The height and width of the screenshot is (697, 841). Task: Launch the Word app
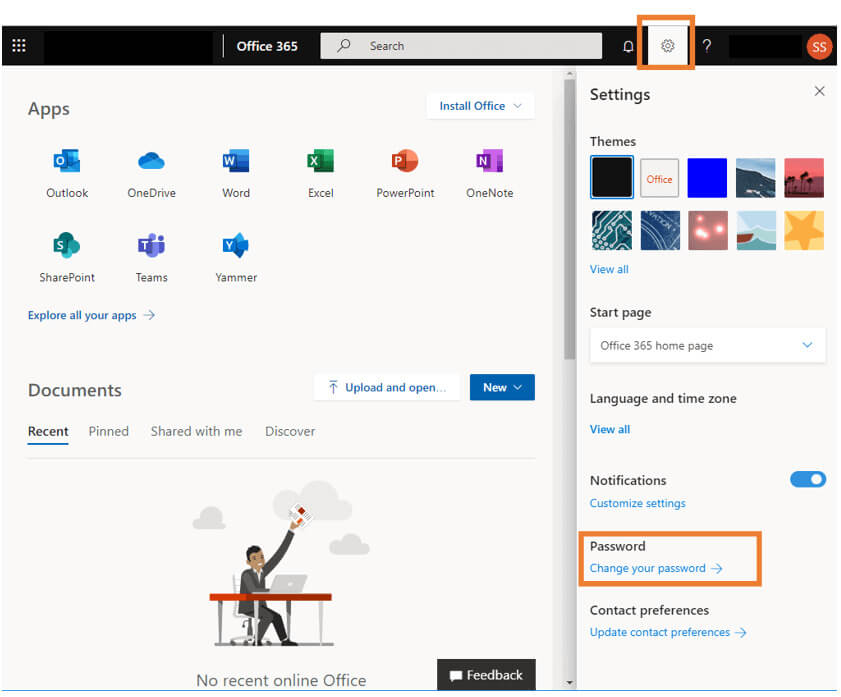pyautogui.click(x=236, y=174)
